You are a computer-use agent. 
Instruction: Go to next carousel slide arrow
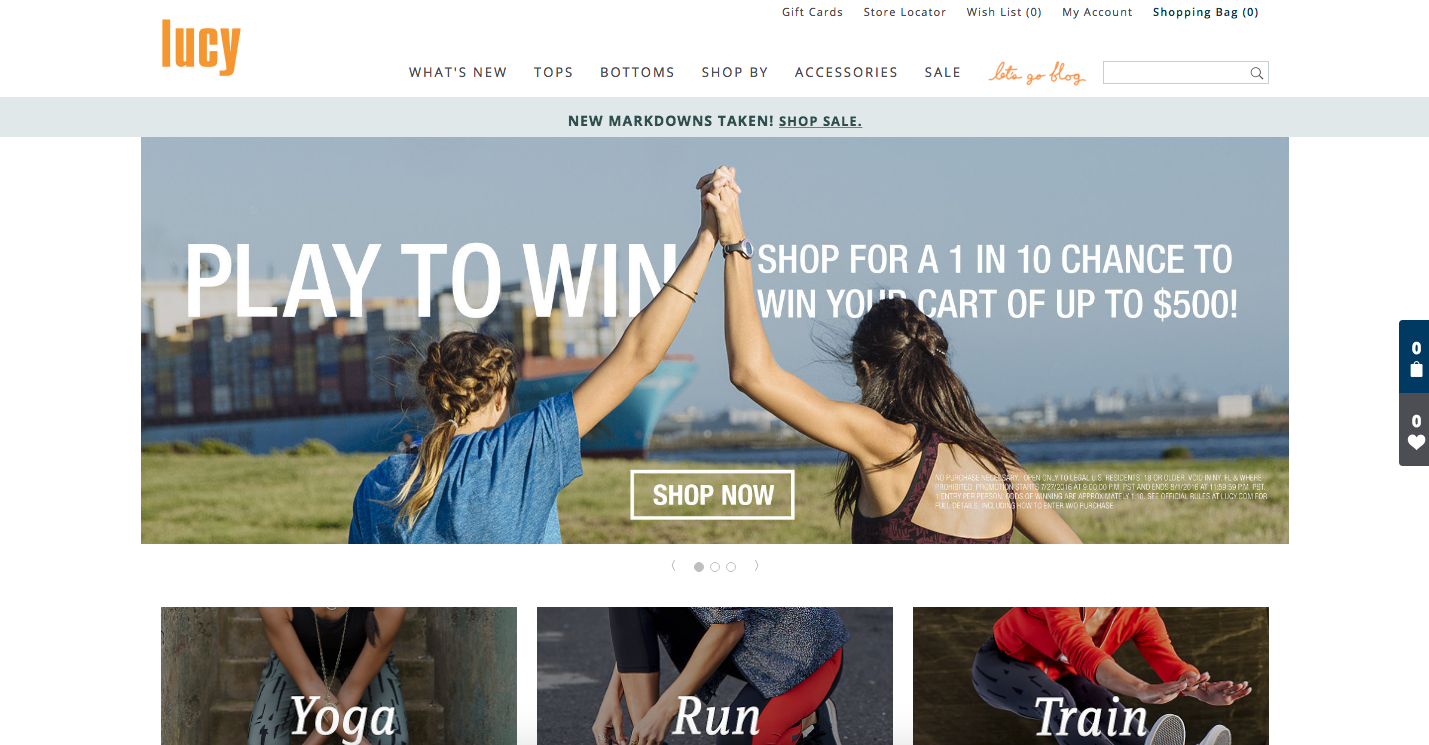756,566
